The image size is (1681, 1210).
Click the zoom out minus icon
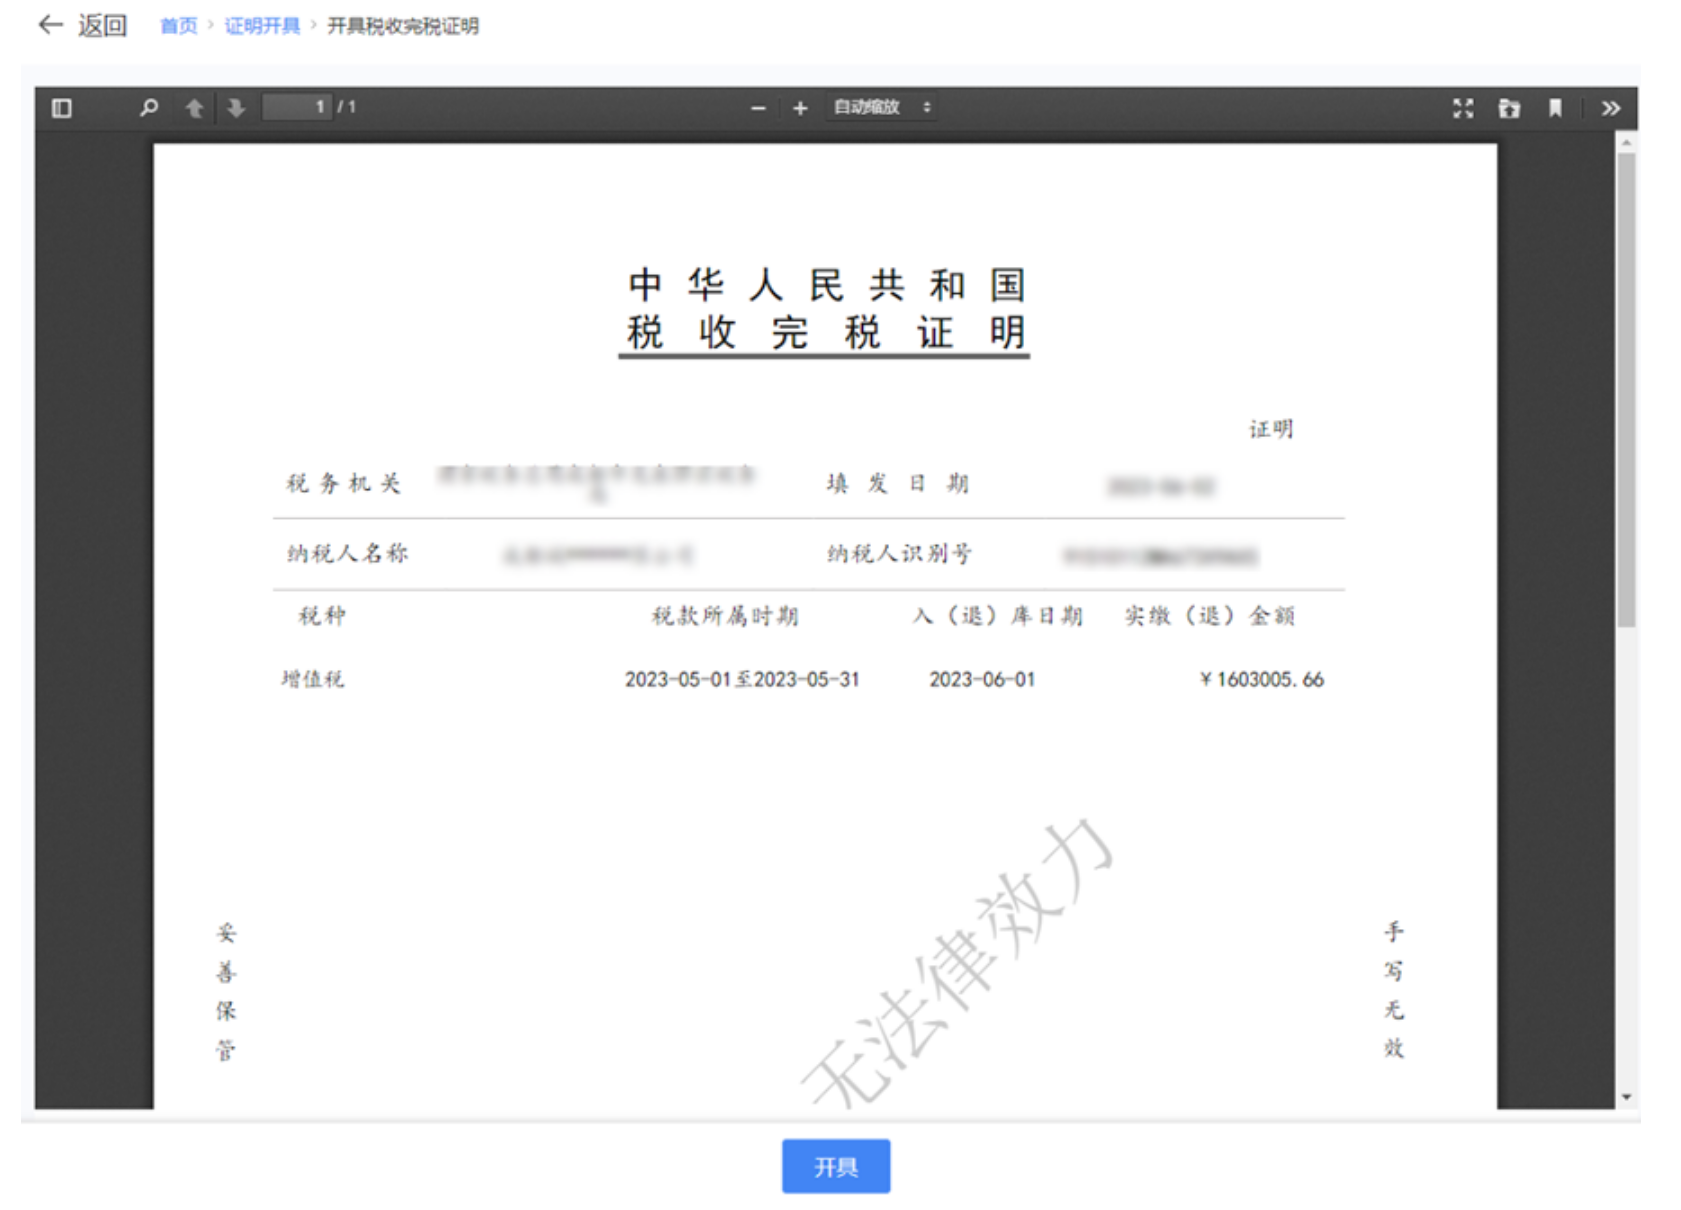tap(758, 109)
